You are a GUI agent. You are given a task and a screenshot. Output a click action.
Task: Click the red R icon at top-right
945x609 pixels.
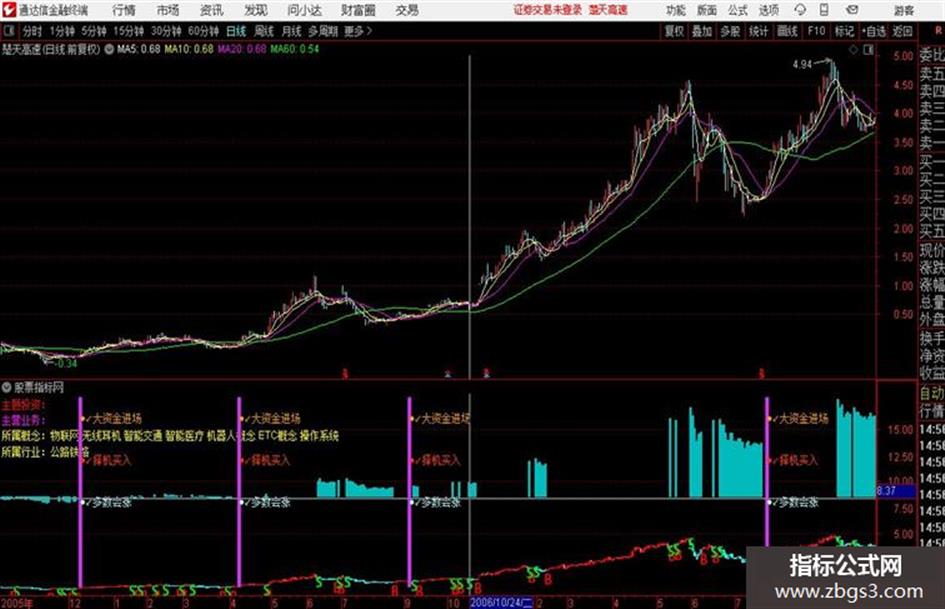[x=939, y=30]
